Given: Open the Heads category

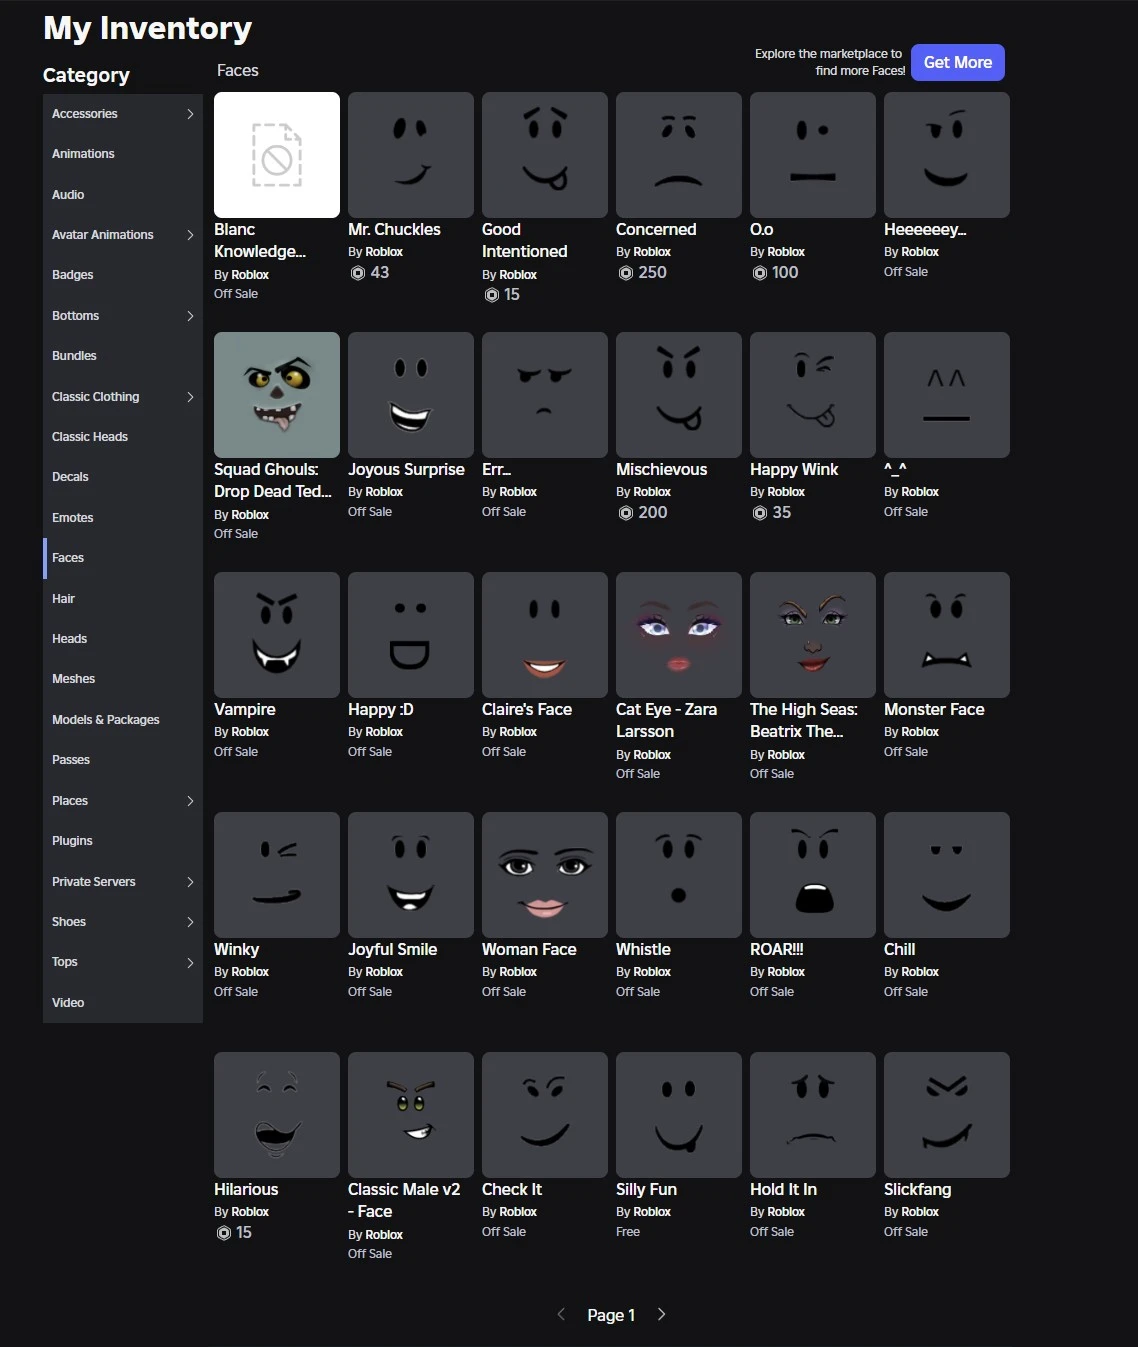Looking at the screenshot, I should pos(123,639).
